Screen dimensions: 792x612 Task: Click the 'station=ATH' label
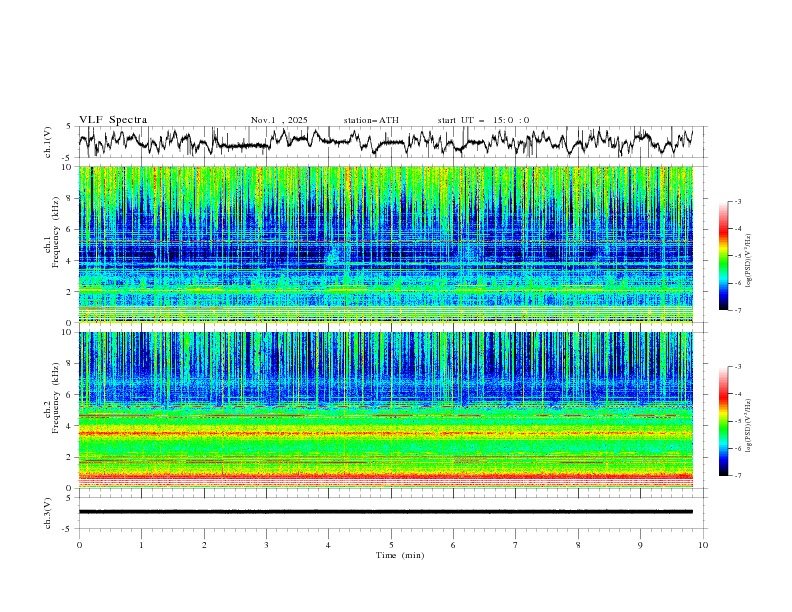(x=371, y=120)
